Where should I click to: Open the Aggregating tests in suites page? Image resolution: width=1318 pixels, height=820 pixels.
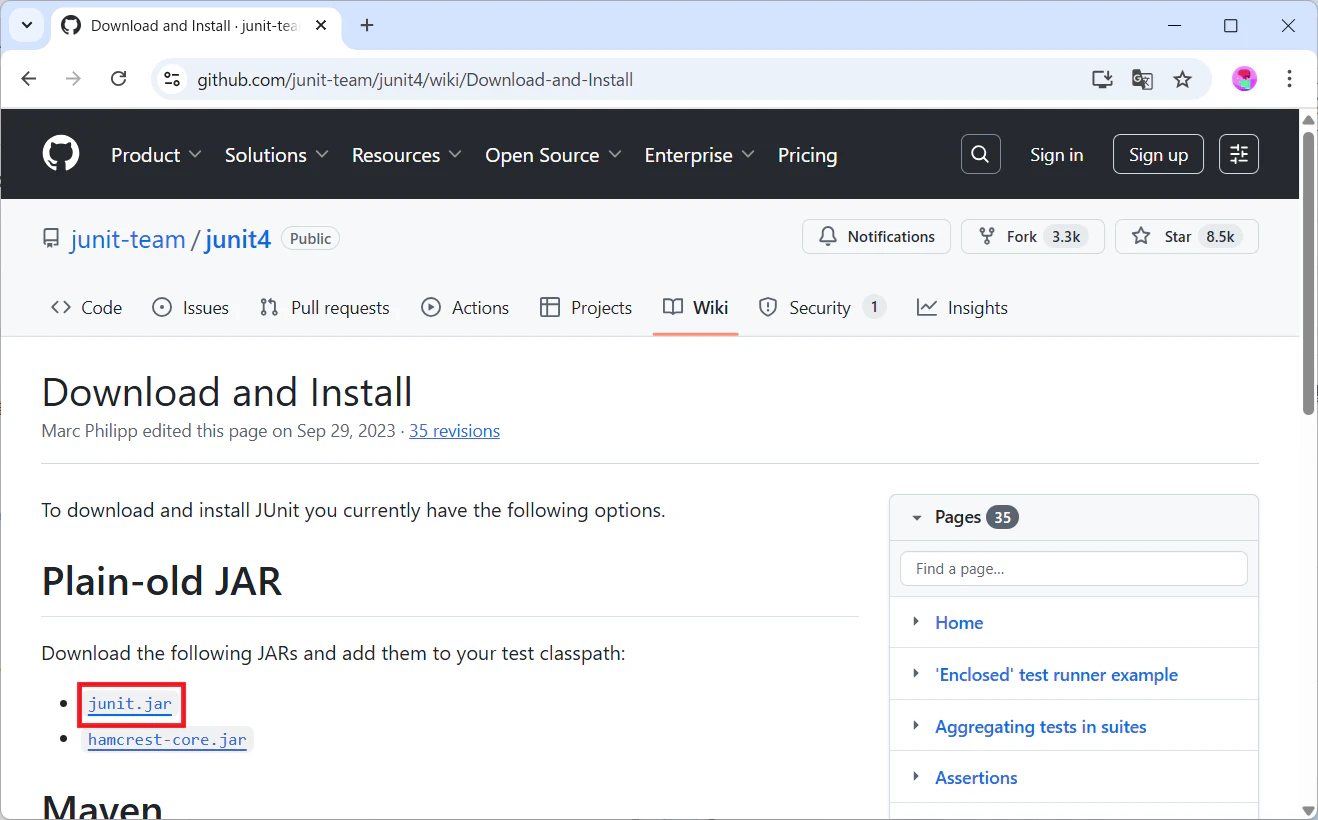click(1041, 727)
